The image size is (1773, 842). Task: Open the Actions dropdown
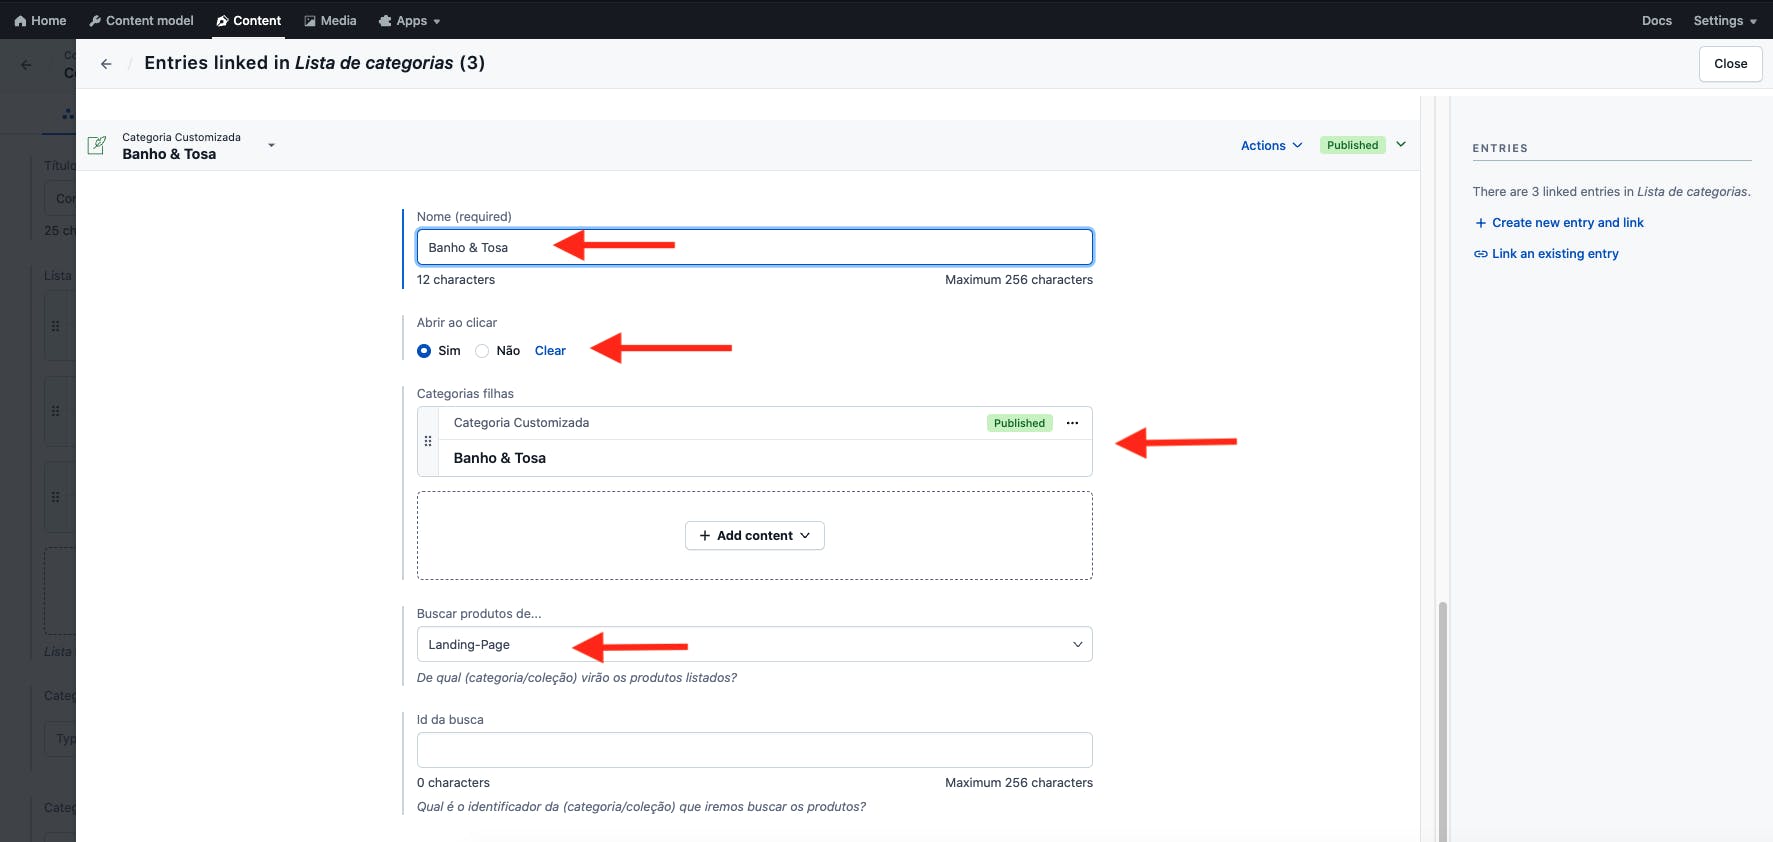point(1271,146)
